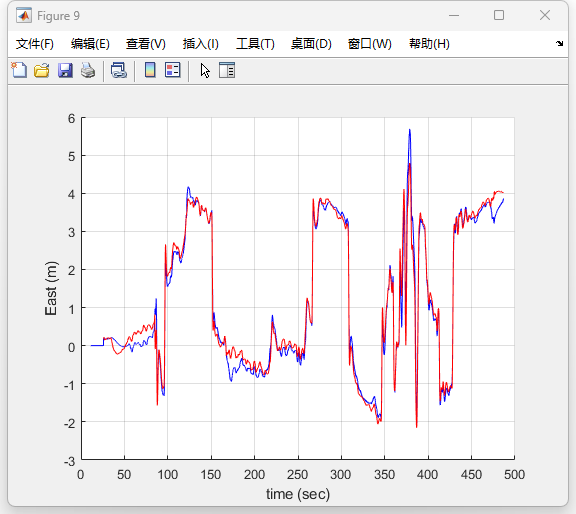The width and height of the screenshot is (576, 514).
Task: Open the 查看(V) menu
Action: [145, 44]
